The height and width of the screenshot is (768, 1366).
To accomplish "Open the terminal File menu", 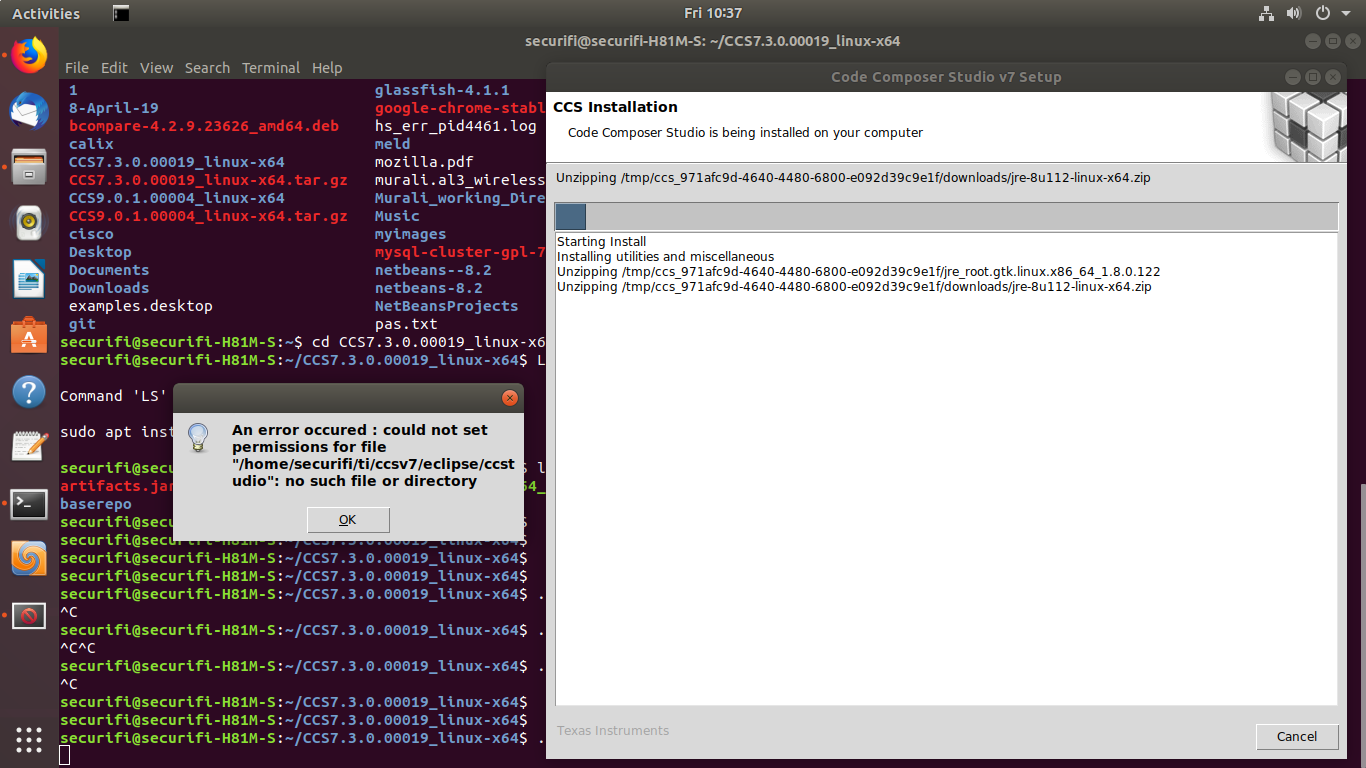I will coord(77,68).
